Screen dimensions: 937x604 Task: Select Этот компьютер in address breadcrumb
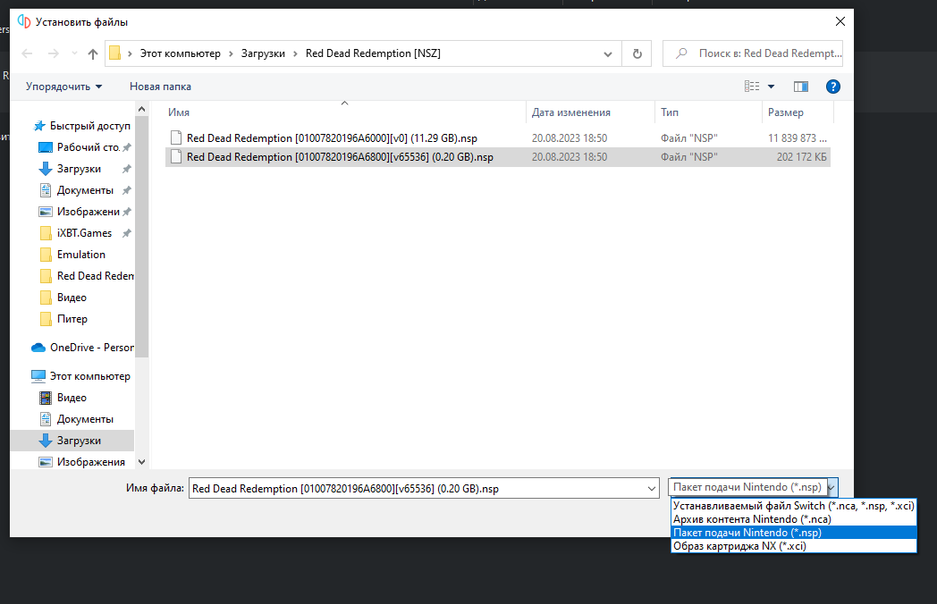coord(180,53)
